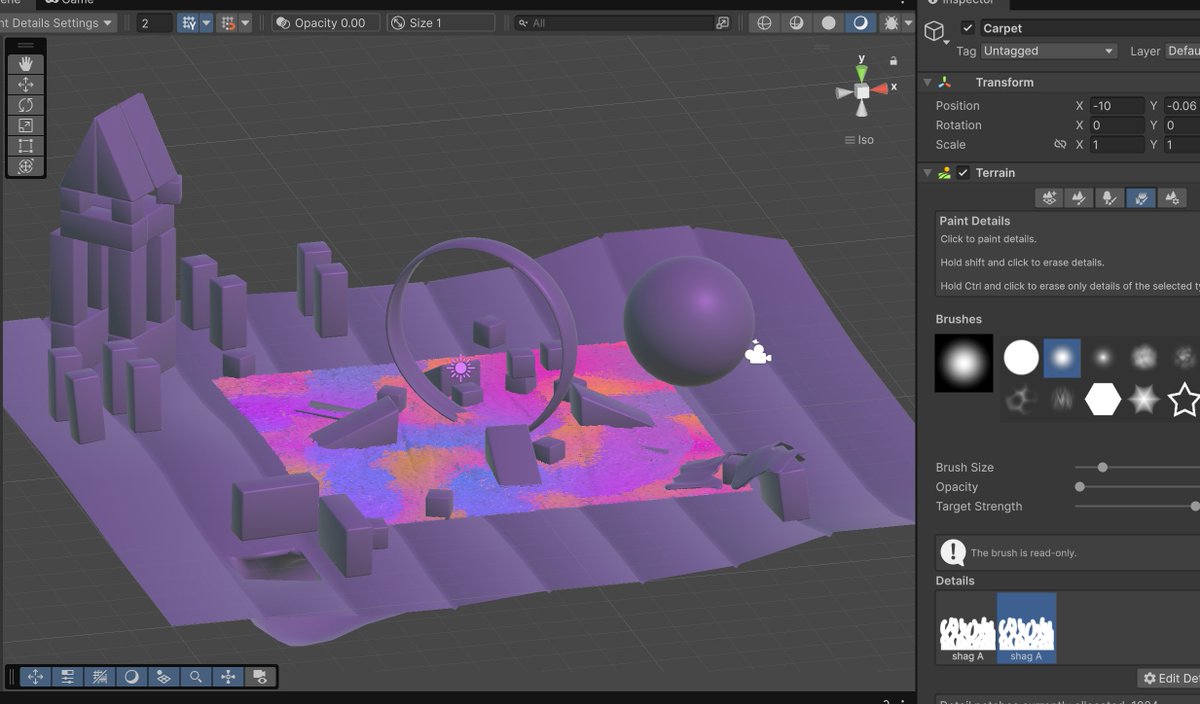Open the Layer dropdown
The height and width of the screenshot is (704, 1200).
tap(1182, 51)
